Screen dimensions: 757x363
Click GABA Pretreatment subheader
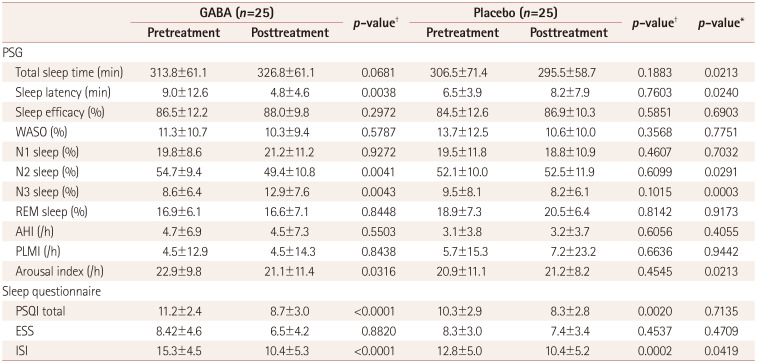pyautogui.click(x=183, y=33)
